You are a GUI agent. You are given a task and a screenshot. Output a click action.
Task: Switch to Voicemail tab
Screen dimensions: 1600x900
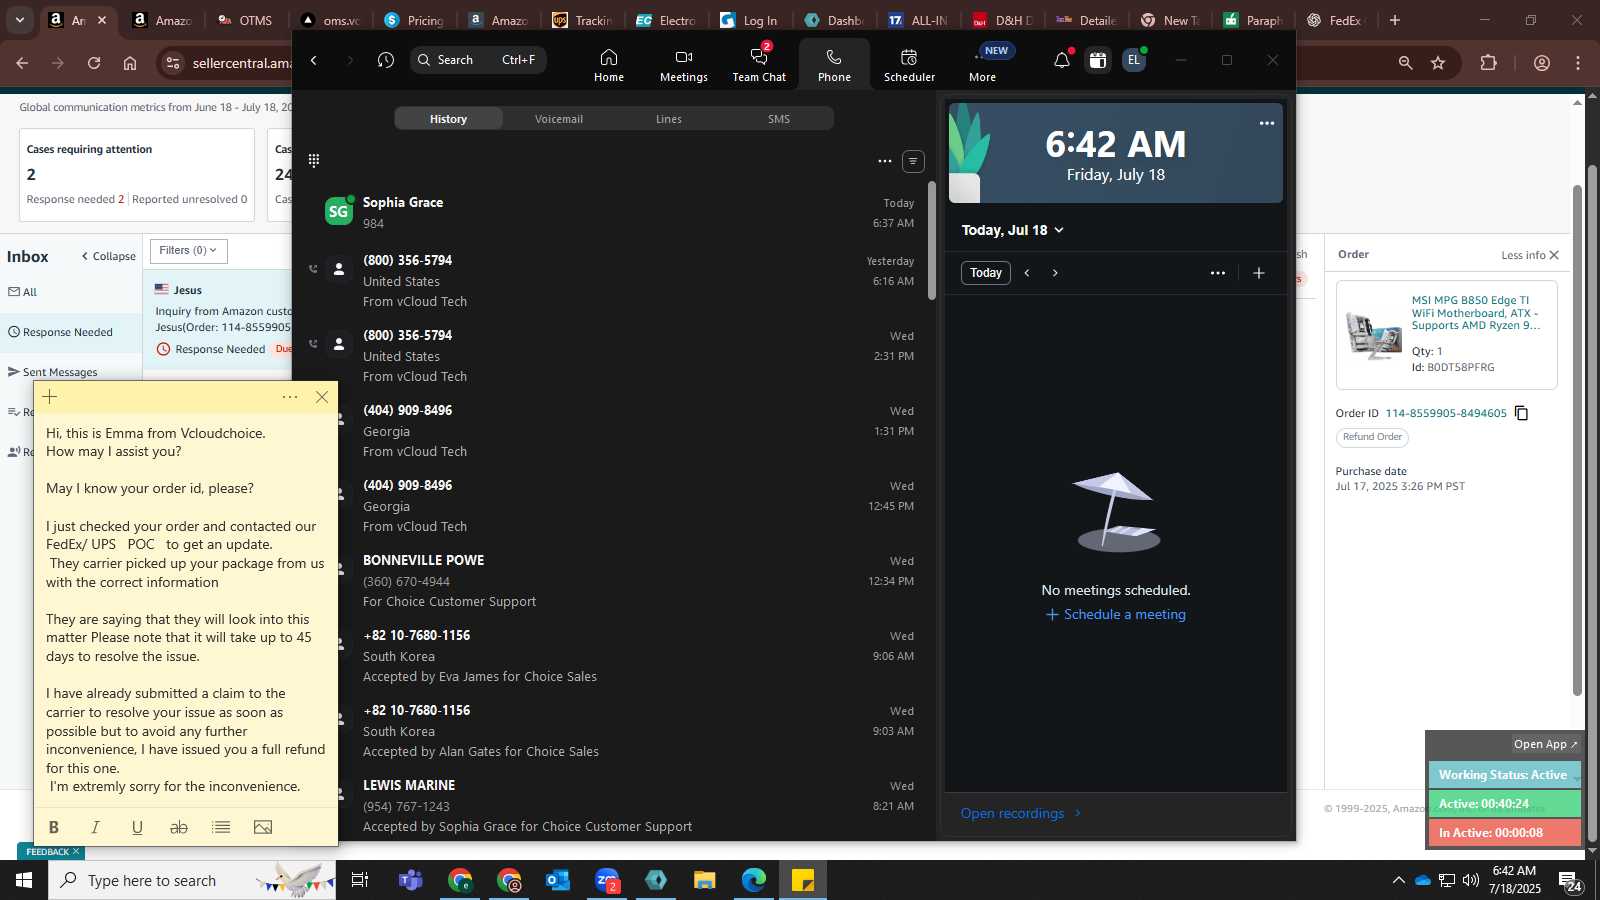[x=559, y=119]
